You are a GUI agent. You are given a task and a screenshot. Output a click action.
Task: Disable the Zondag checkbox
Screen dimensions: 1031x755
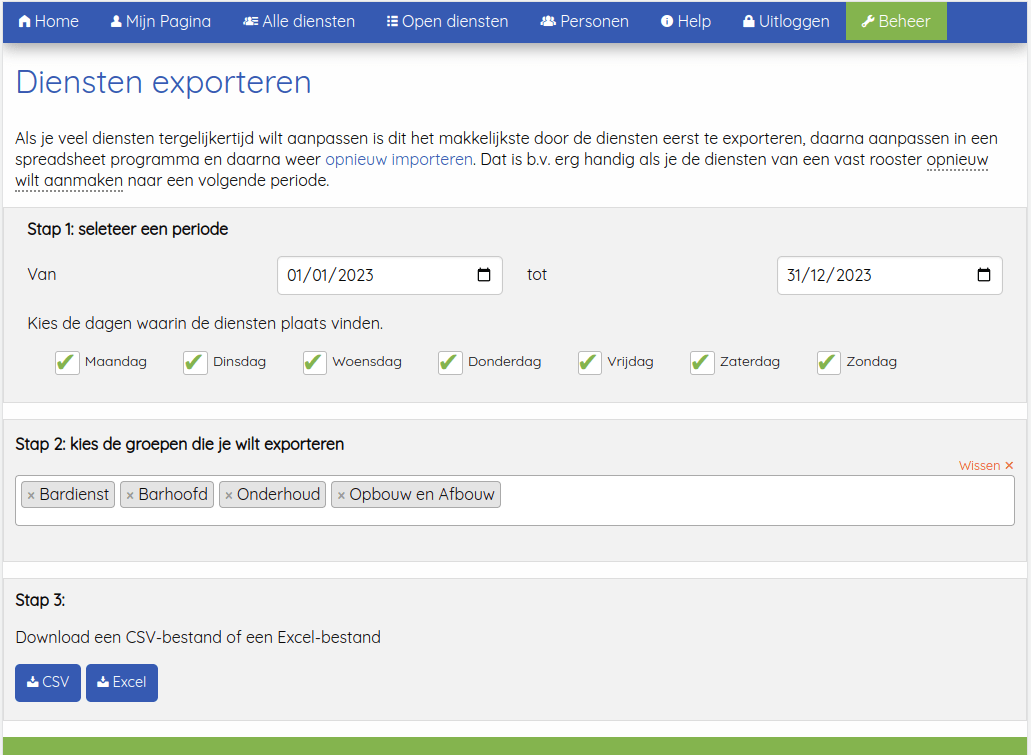click(x=827, y=362)
